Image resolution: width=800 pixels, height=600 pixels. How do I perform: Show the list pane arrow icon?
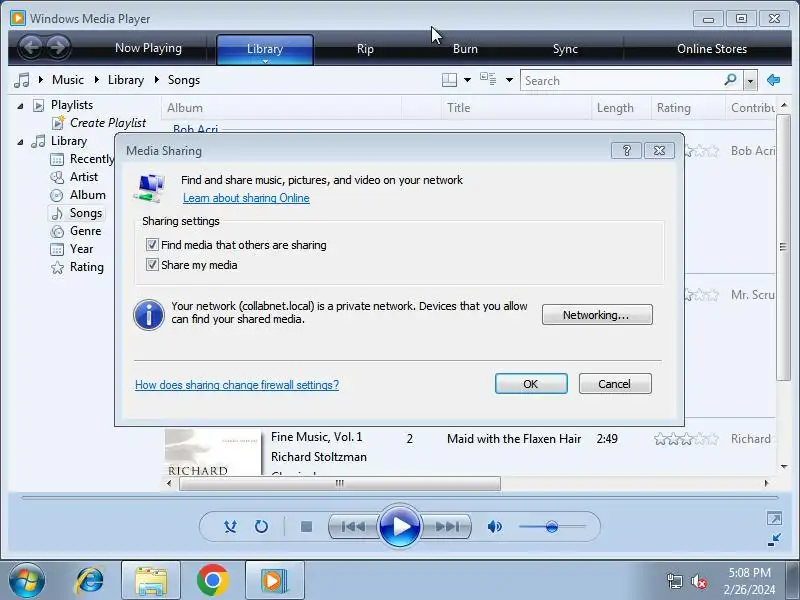coord(773,80)
